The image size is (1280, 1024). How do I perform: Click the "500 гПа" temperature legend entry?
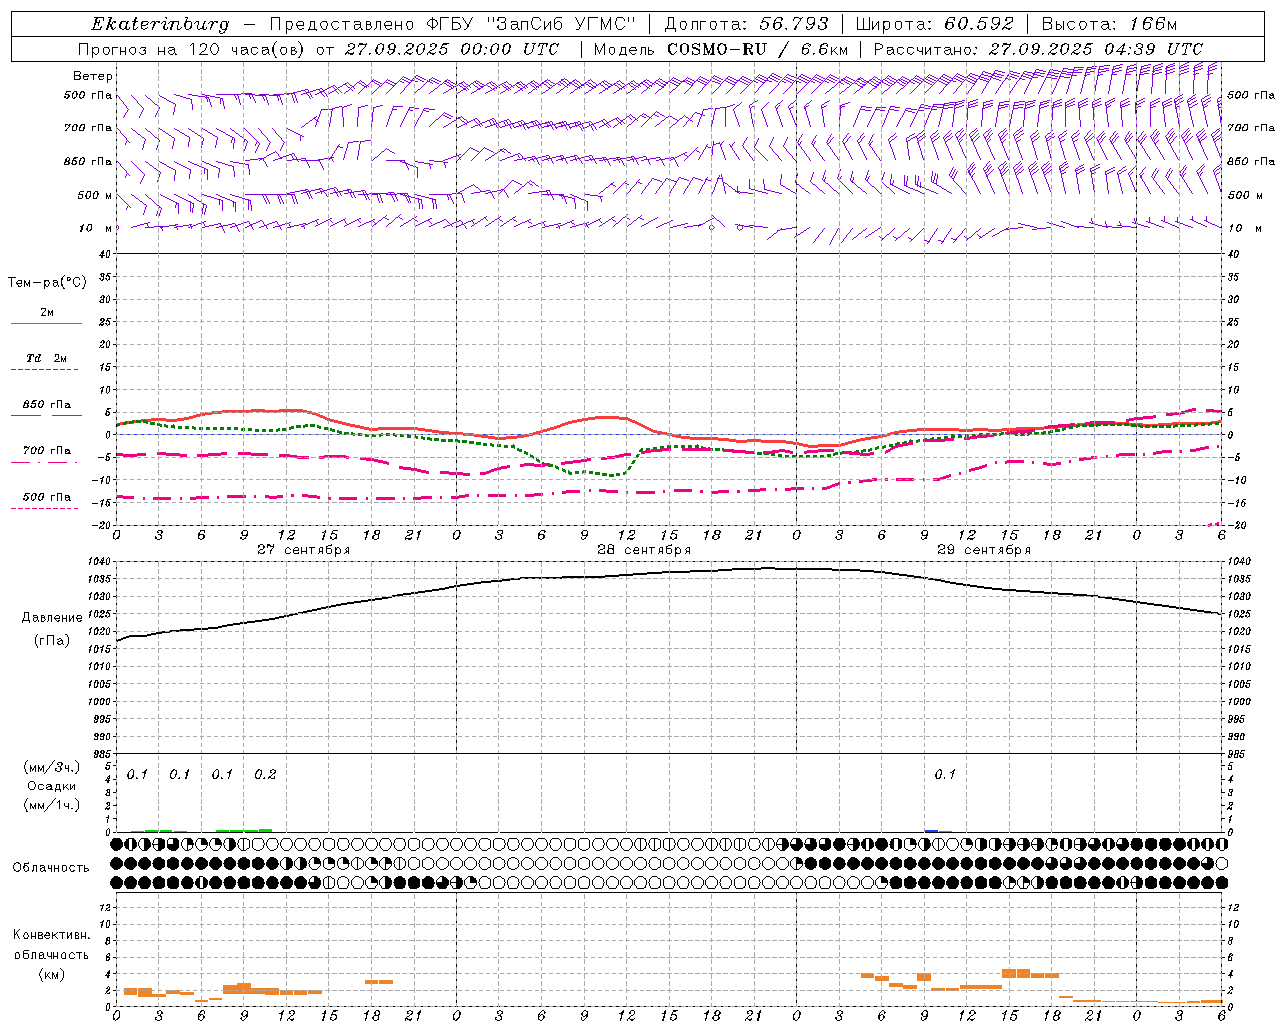tap(46, 497)
